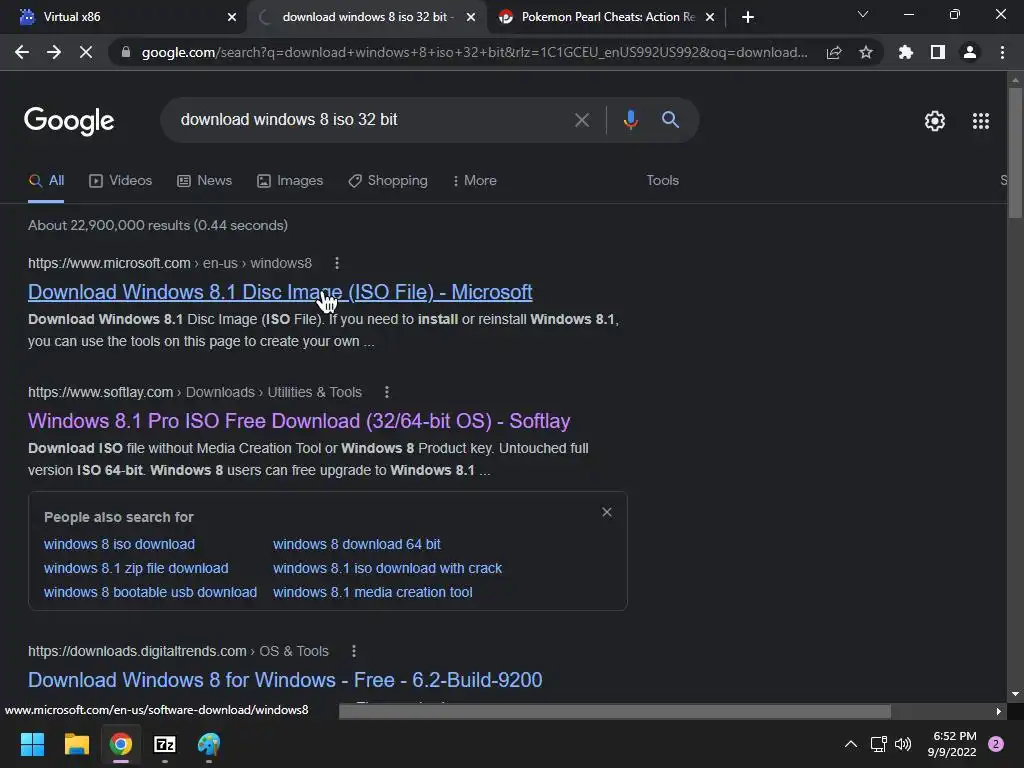Viewport: 1024px width, 768px height.
Task: Share this page icon in address bar
Action: click(x=834, y=53)
